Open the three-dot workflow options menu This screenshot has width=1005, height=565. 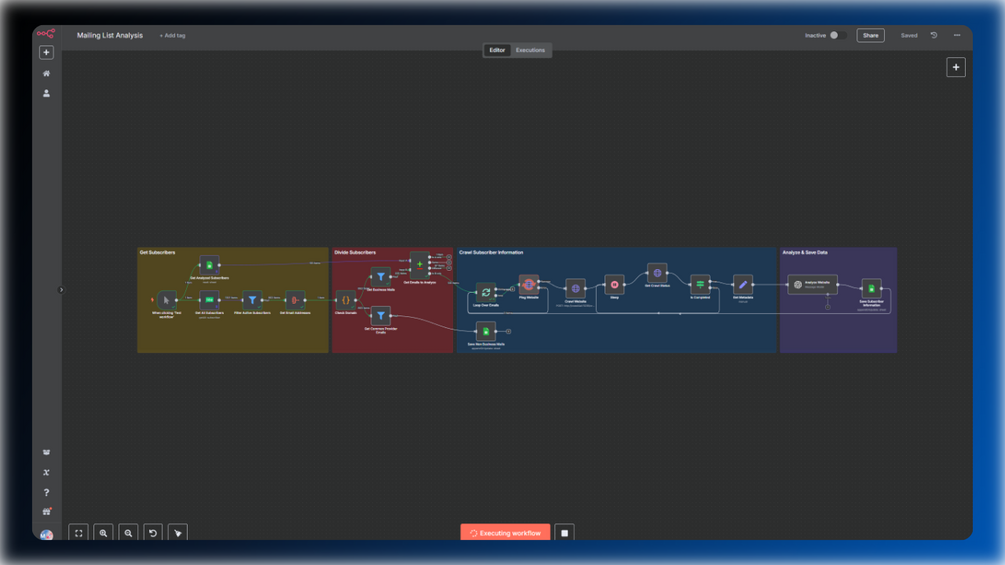tap(957, 35)
